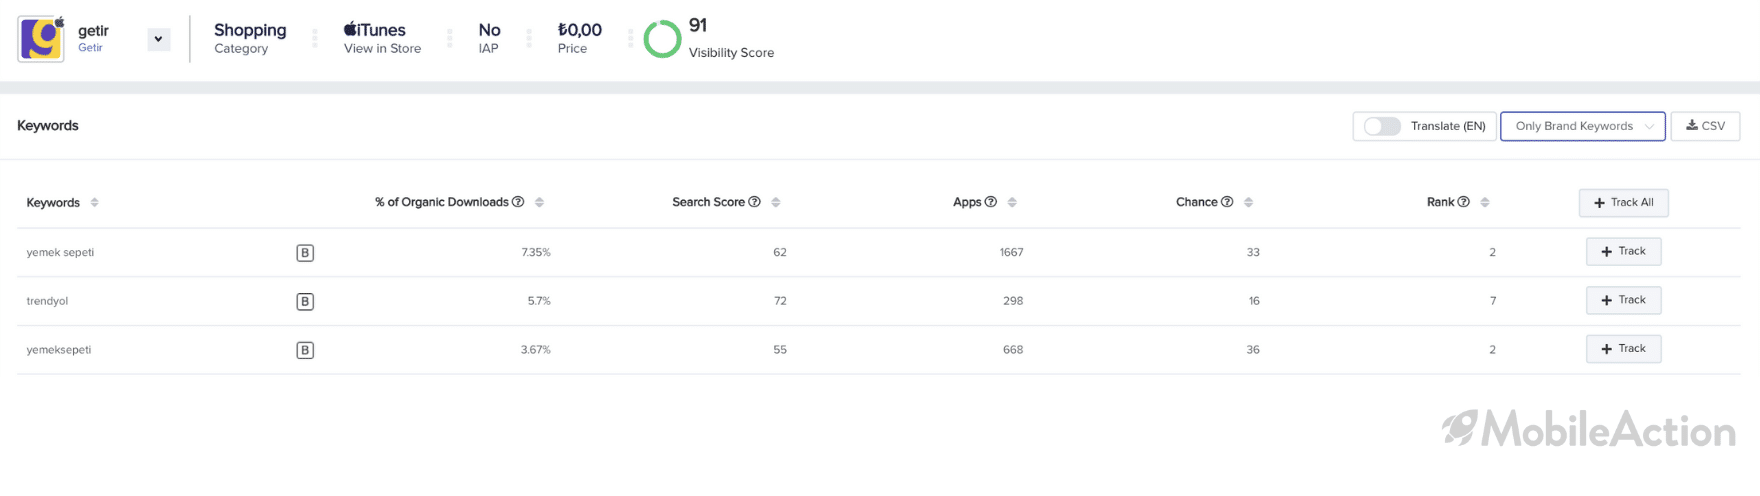Click the Apps column help icon

(x=990, y=202)
